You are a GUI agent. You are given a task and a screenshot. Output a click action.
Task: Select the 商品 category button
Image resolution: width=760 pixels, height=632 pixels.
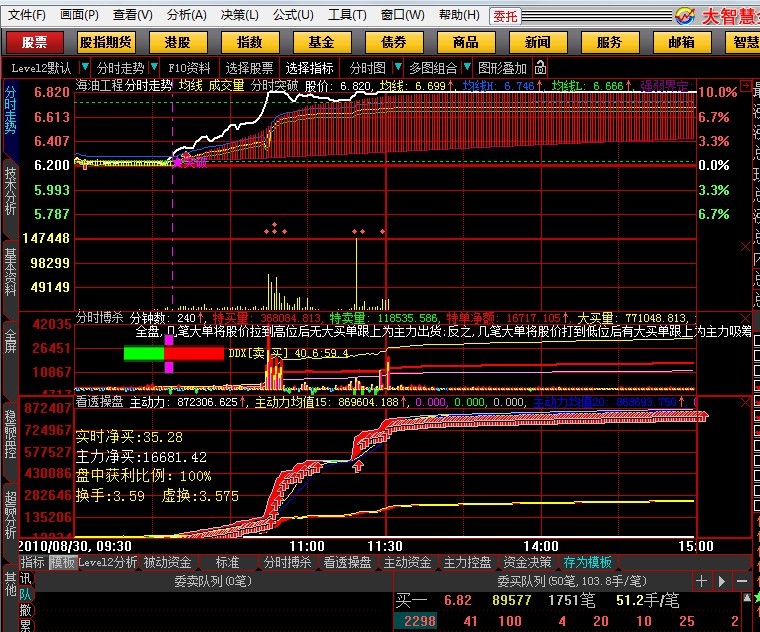(x=466, y=43)
